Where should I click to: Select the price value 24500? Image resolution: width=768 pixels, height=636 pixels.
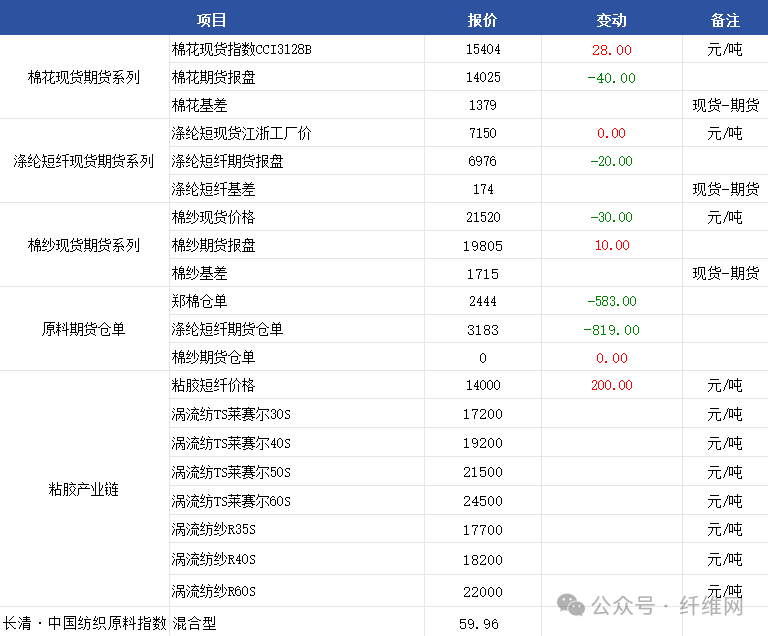coord(483,501)
